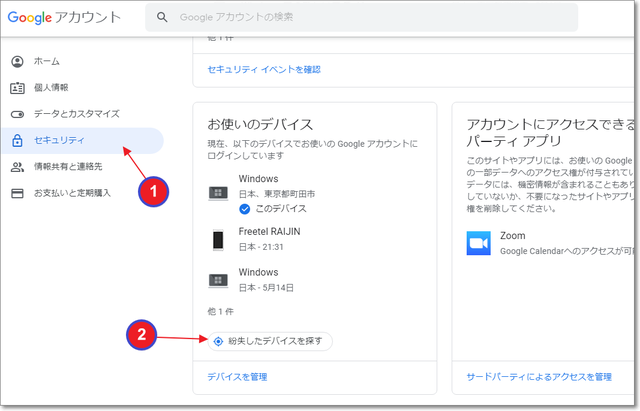Open サードパーティによるアクセスを管理 link
Screen dimensions: 640x411
click(539, 377)
